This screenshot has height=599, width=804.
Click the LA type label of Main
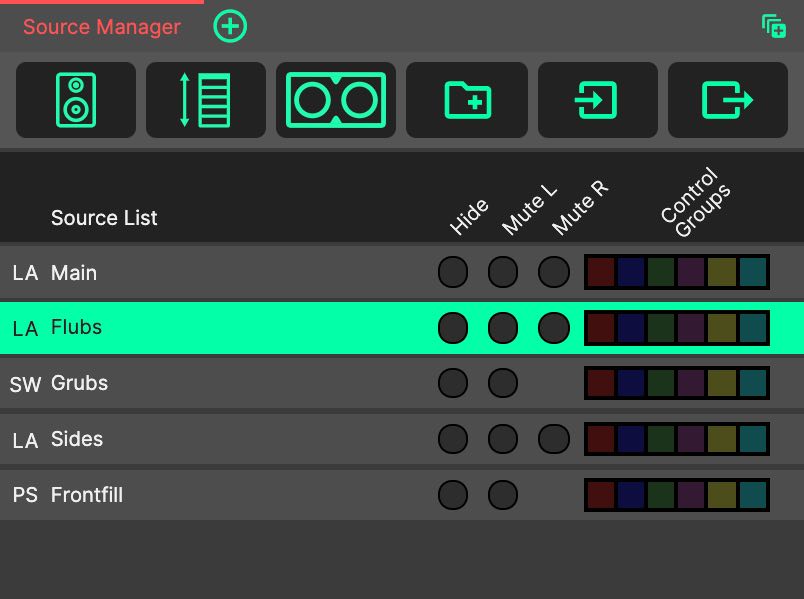[x=25, y=273]
